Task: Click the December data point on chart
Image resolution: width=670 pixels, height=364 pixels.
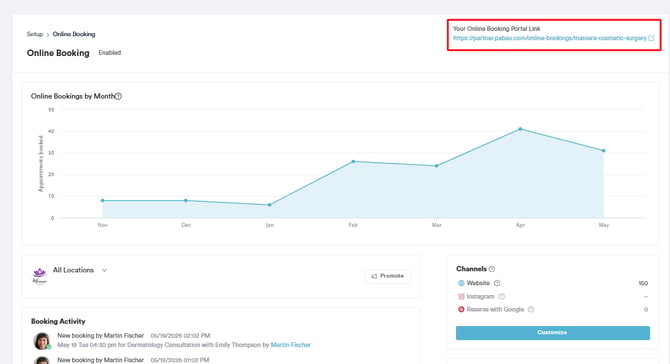Action: click(185, 200)
